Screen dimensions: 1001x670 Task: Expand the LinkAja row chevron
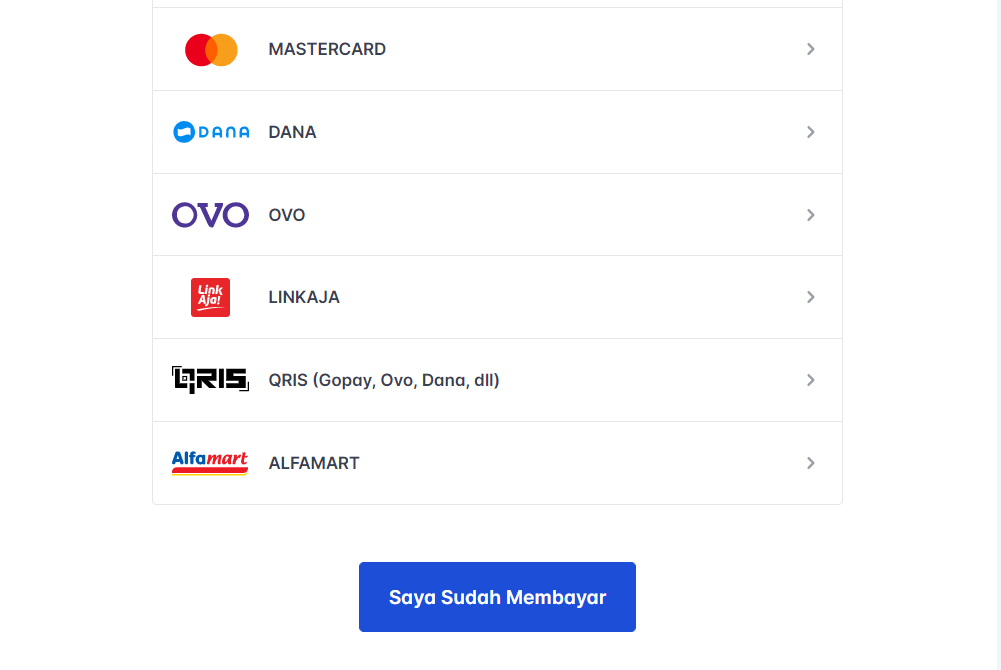pyautogui.click(x=811, y=297)
